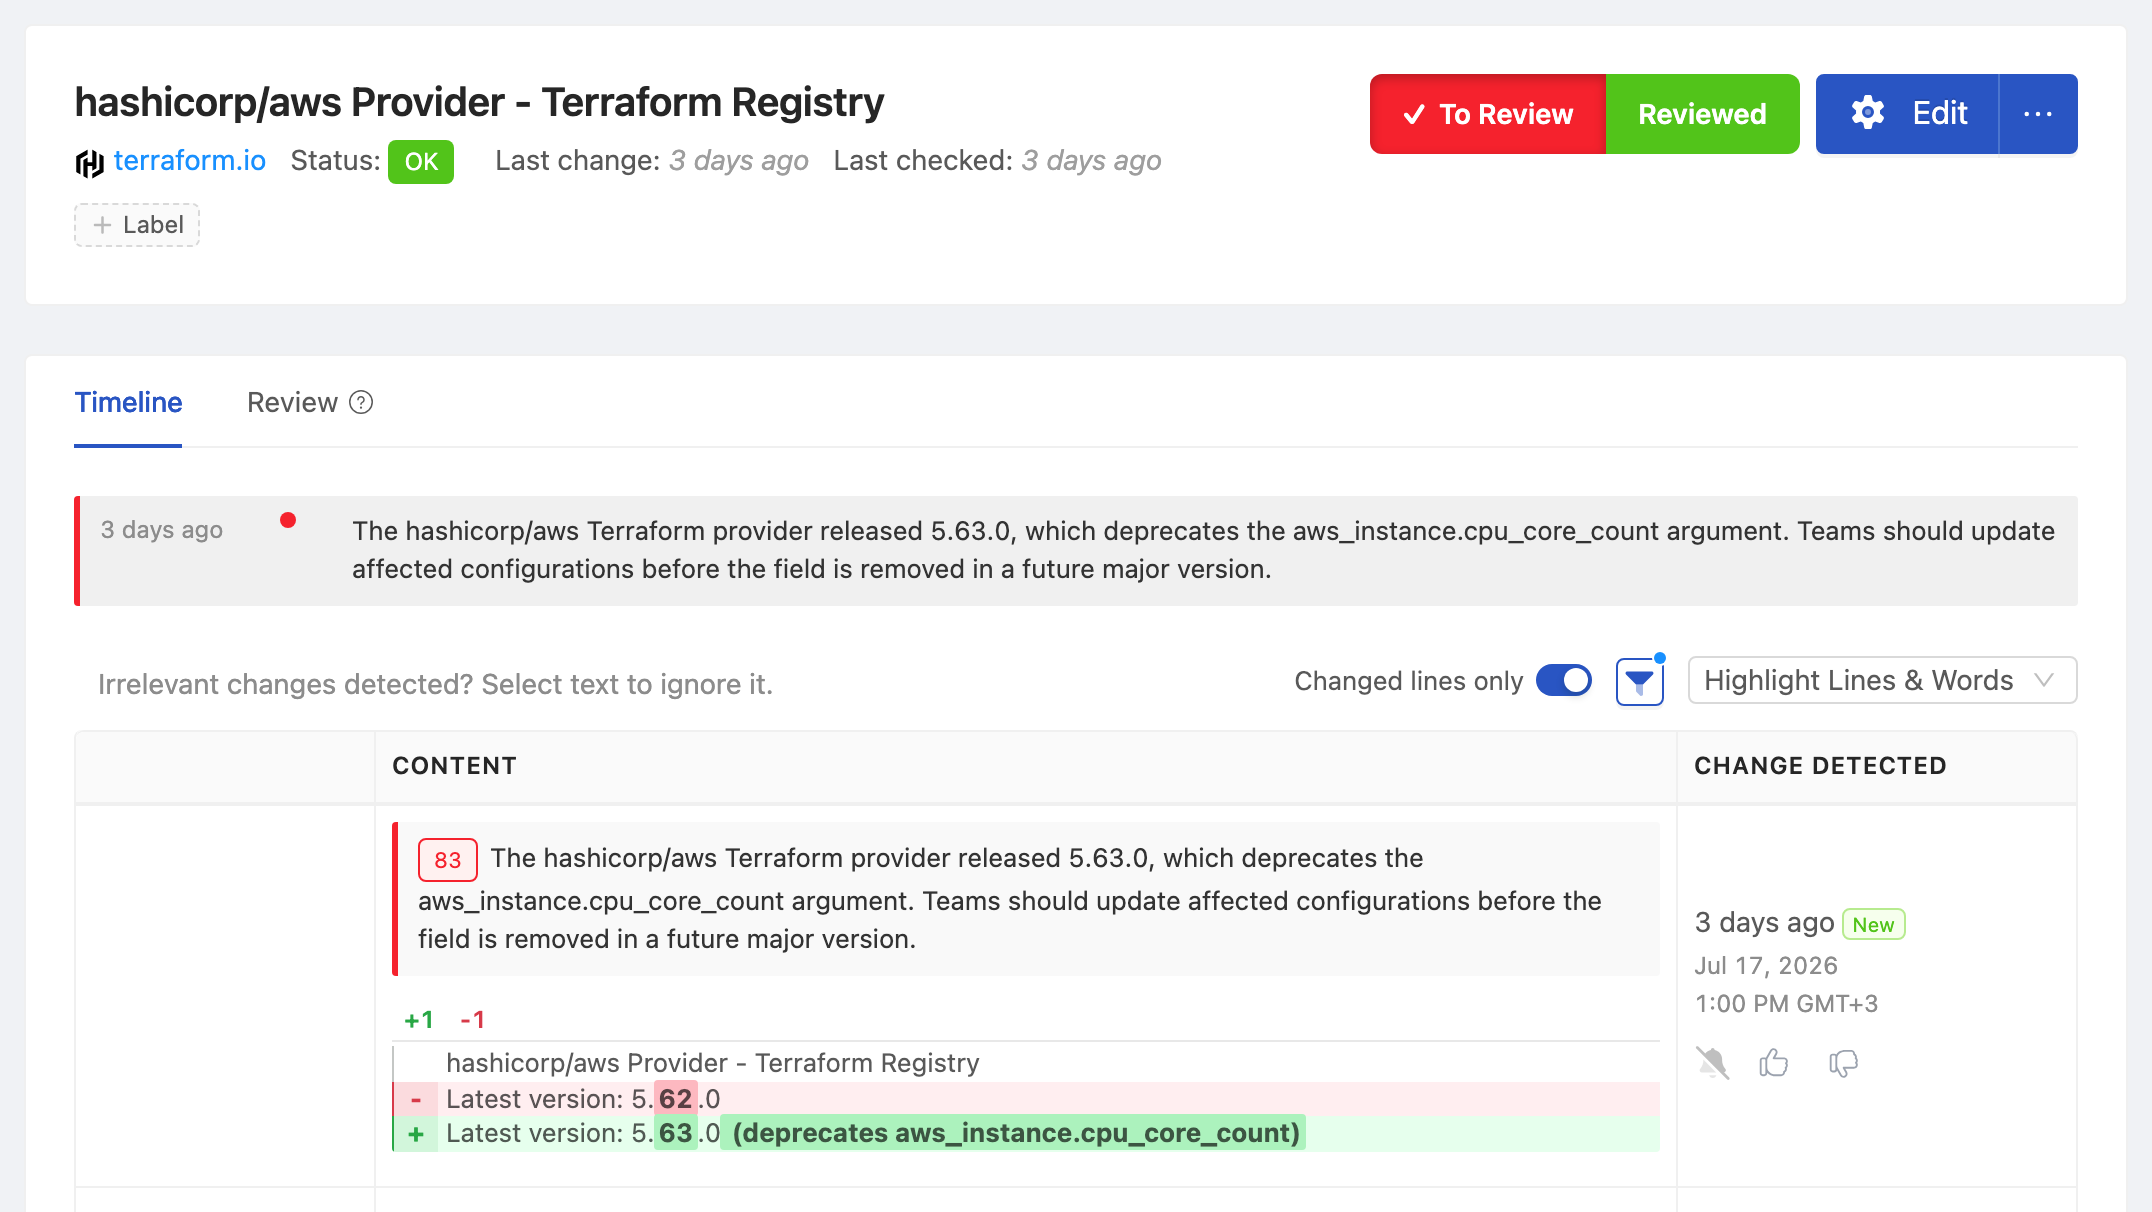Click the red unread dot marker
Viewport: 2152px width, 1212px height.
[288, 520]
